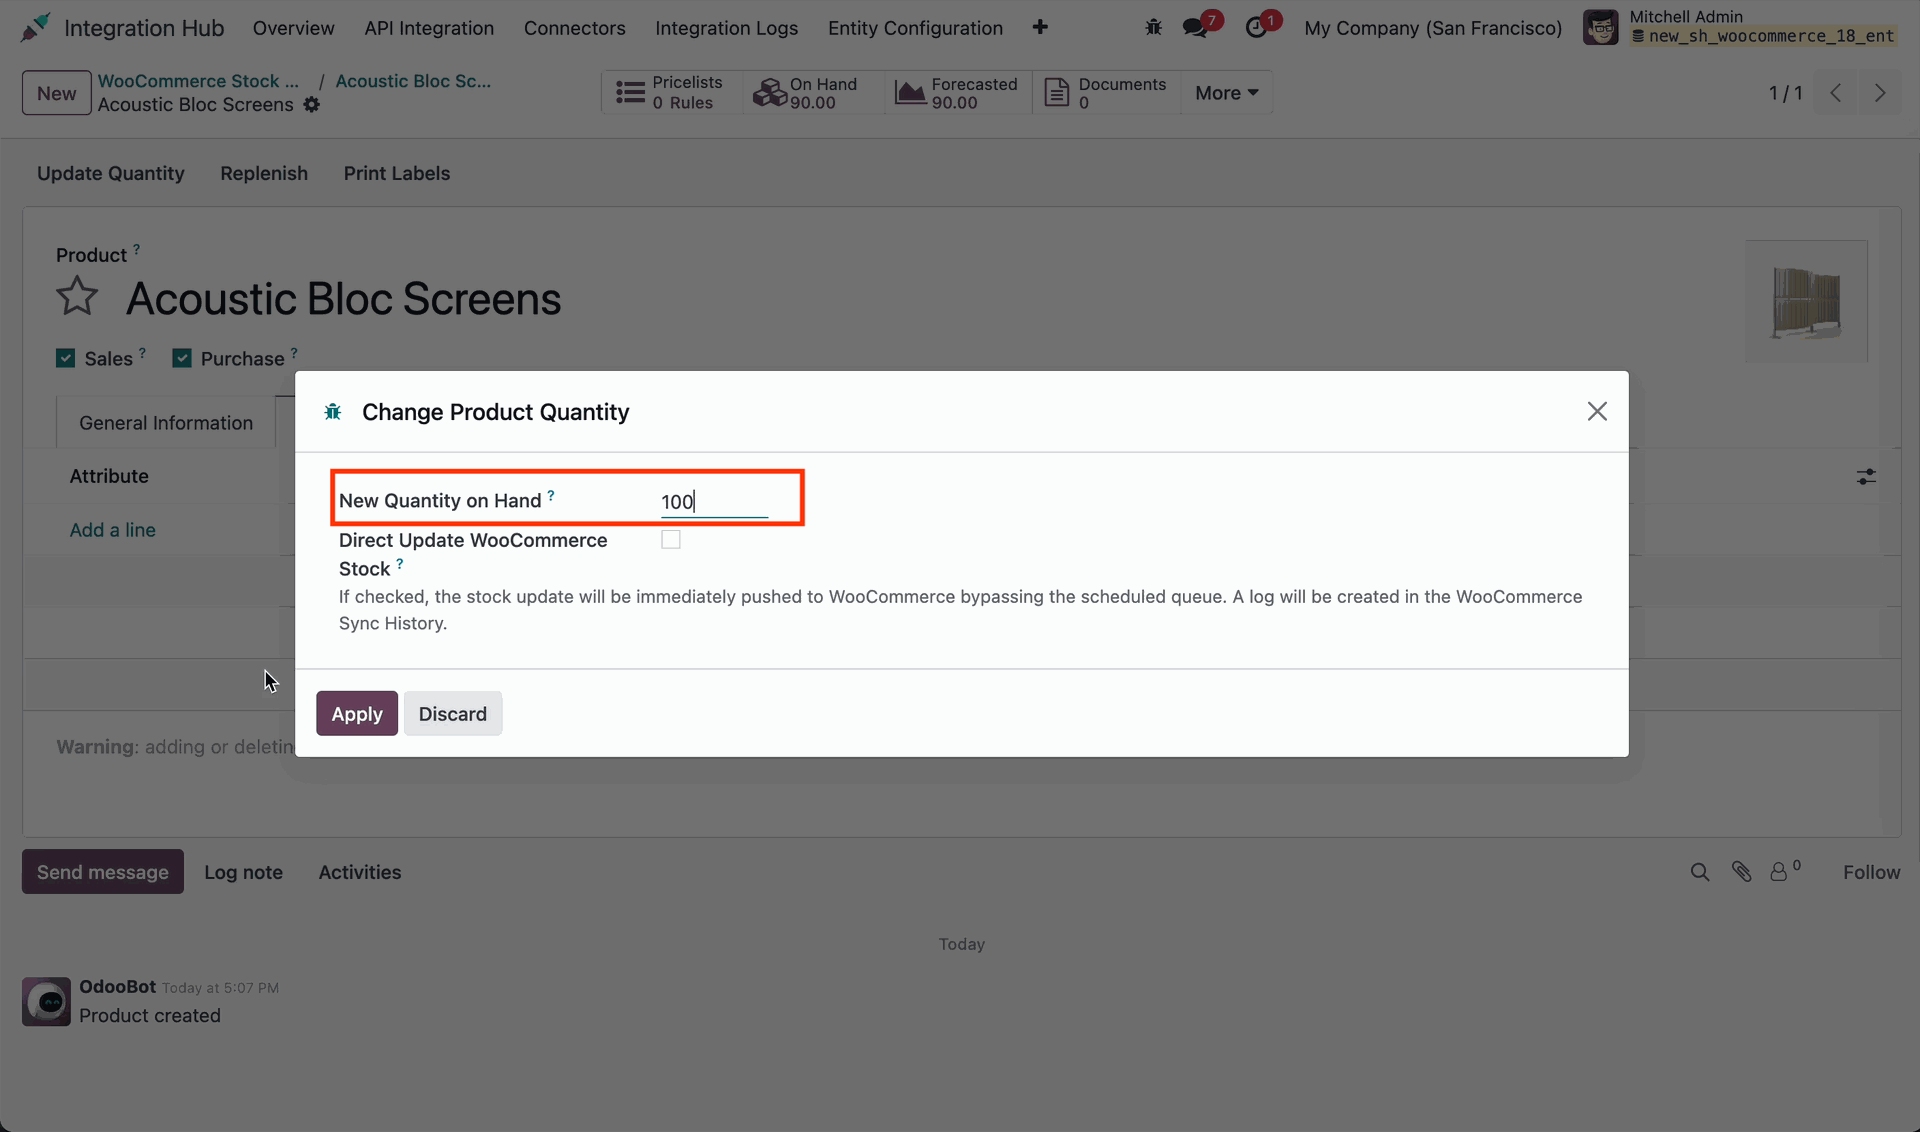Open WooCommerce Stock breadcrumb link
Viewport: 1920px width, 1132px height.
coord(198,81)
